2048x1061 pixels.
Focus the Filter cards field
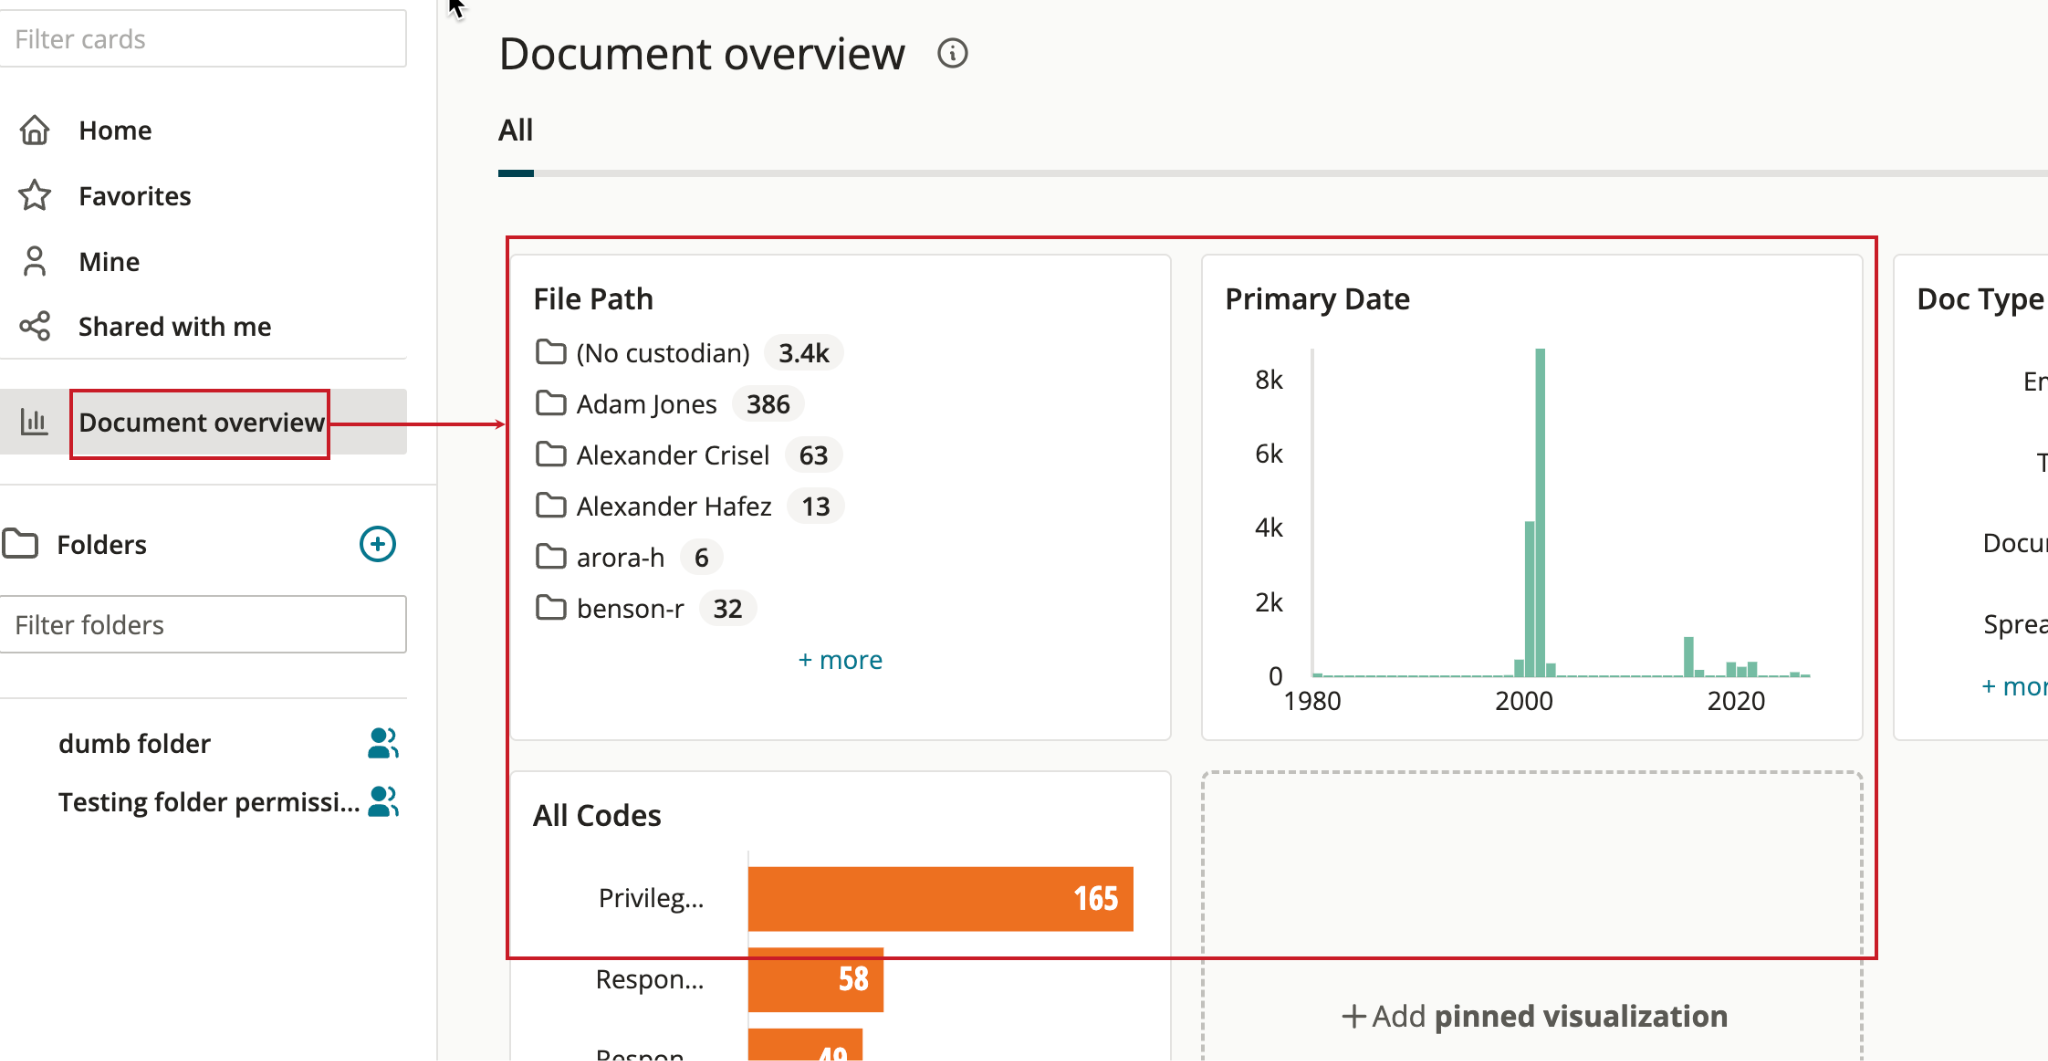pos(203,39)
